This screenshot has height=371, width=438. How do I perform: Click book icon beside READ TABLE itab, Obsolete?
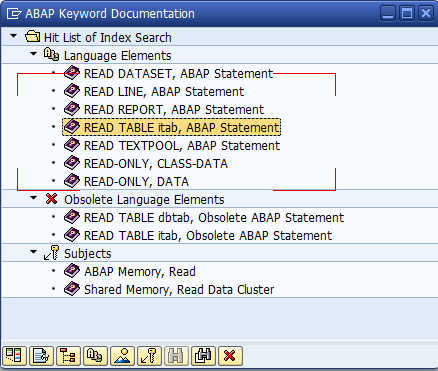(x=72, y=235)
